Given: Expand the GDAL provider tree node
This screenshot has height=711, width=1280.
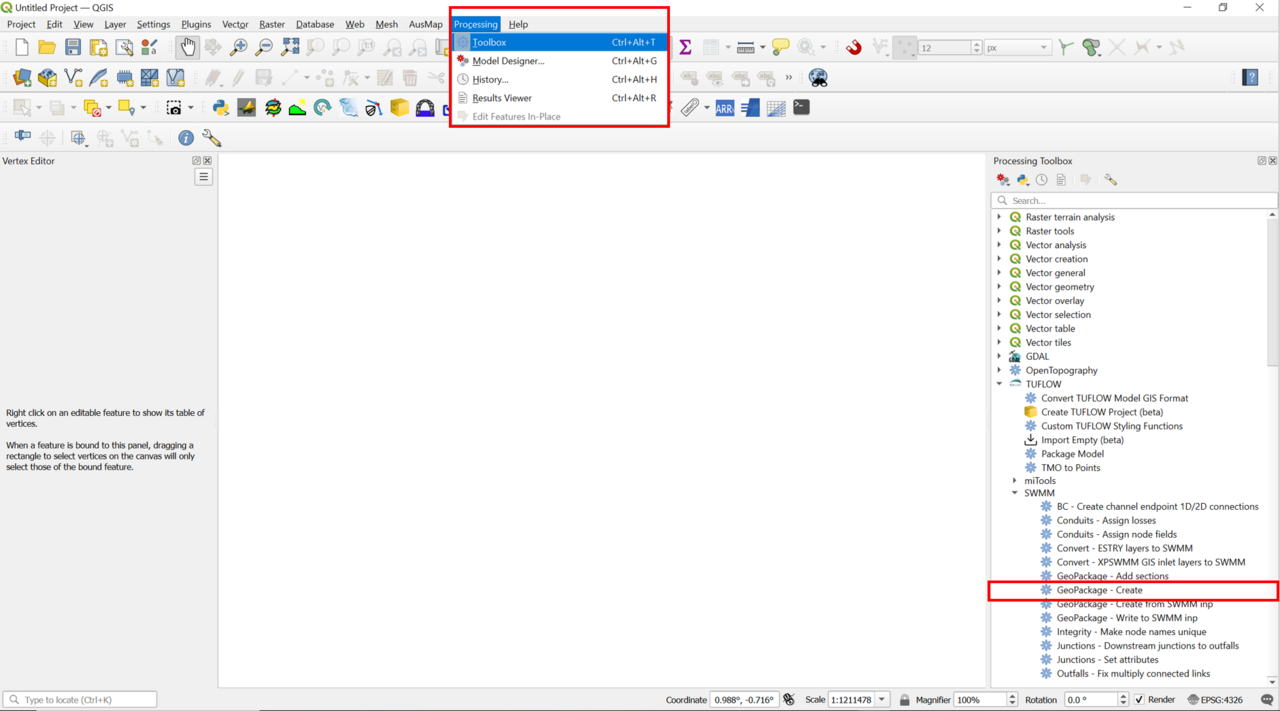Looking at the screenshot, I should (x=999, y=356).
